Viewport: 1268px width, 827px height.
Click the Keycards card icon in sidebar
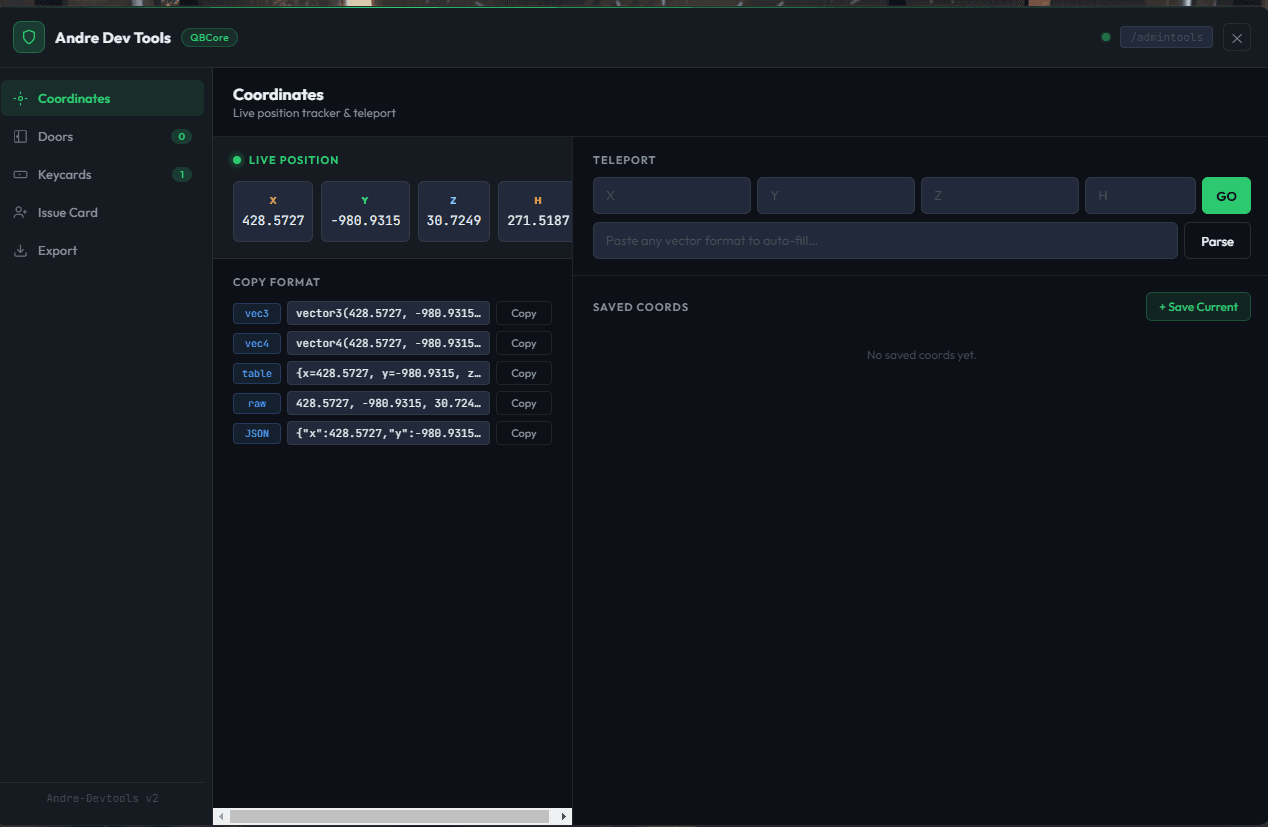[x=20, y=175]
